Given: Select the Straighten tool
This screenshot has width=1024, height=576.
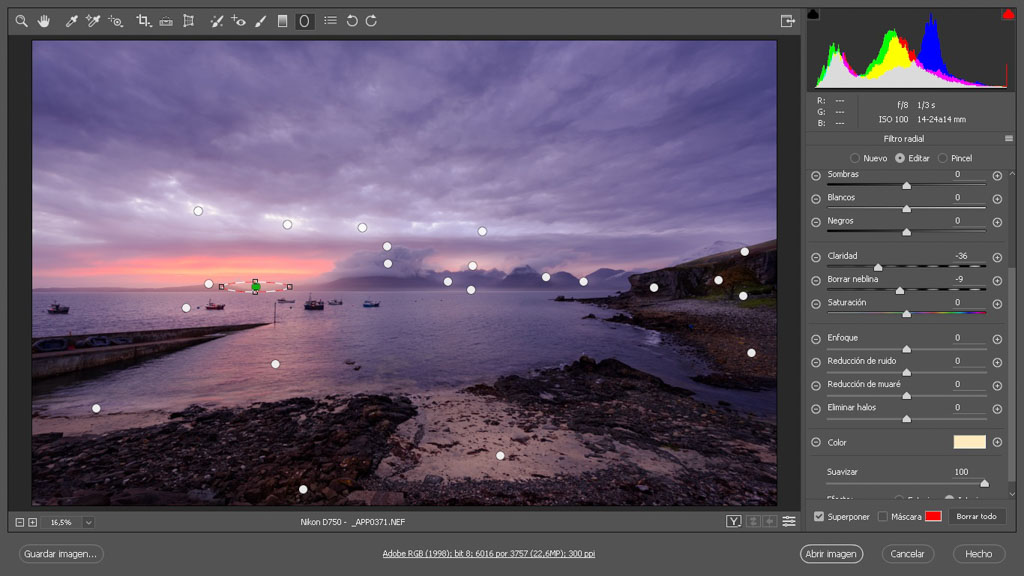Looking at the screenshot, I should pyautogui.click(x=166, y=21).
